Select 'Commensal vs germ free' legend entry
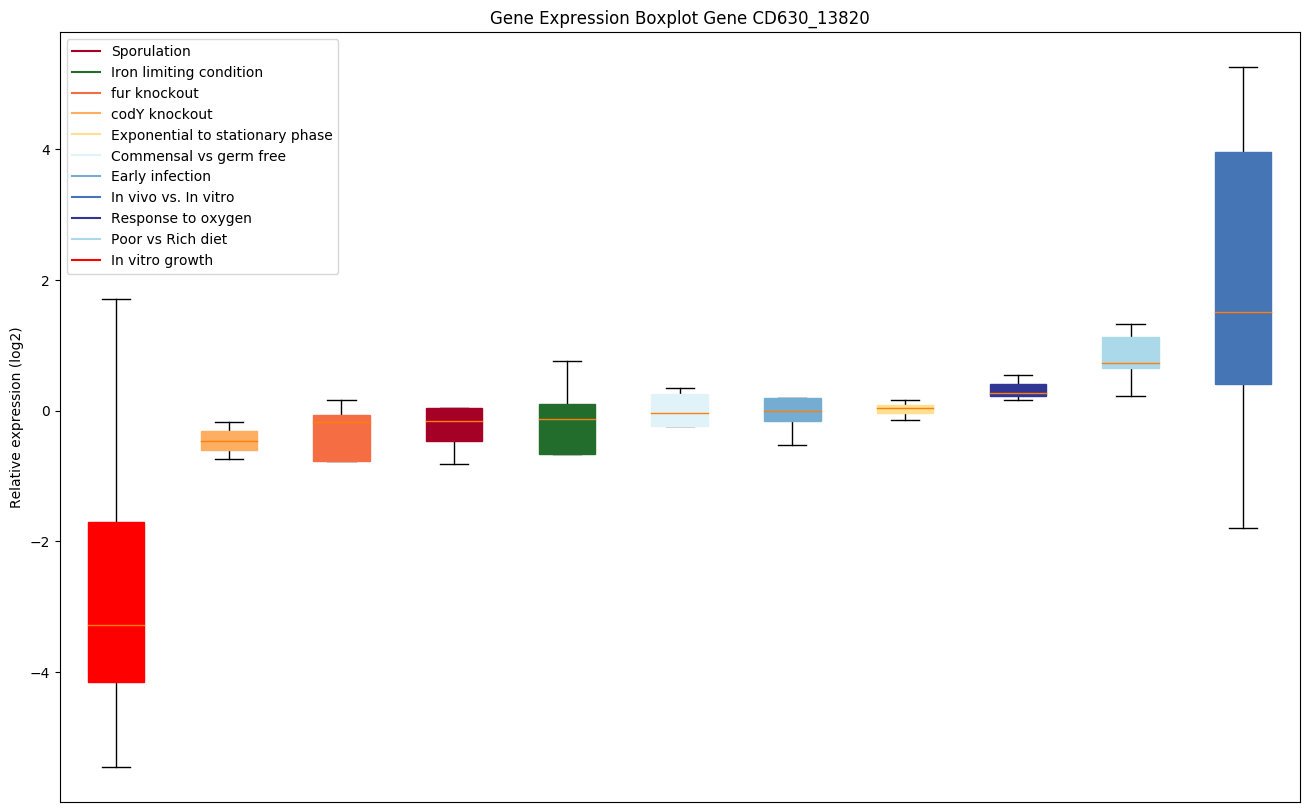The width and height of the screenshot is (1309, 812). tap(198, 156)
